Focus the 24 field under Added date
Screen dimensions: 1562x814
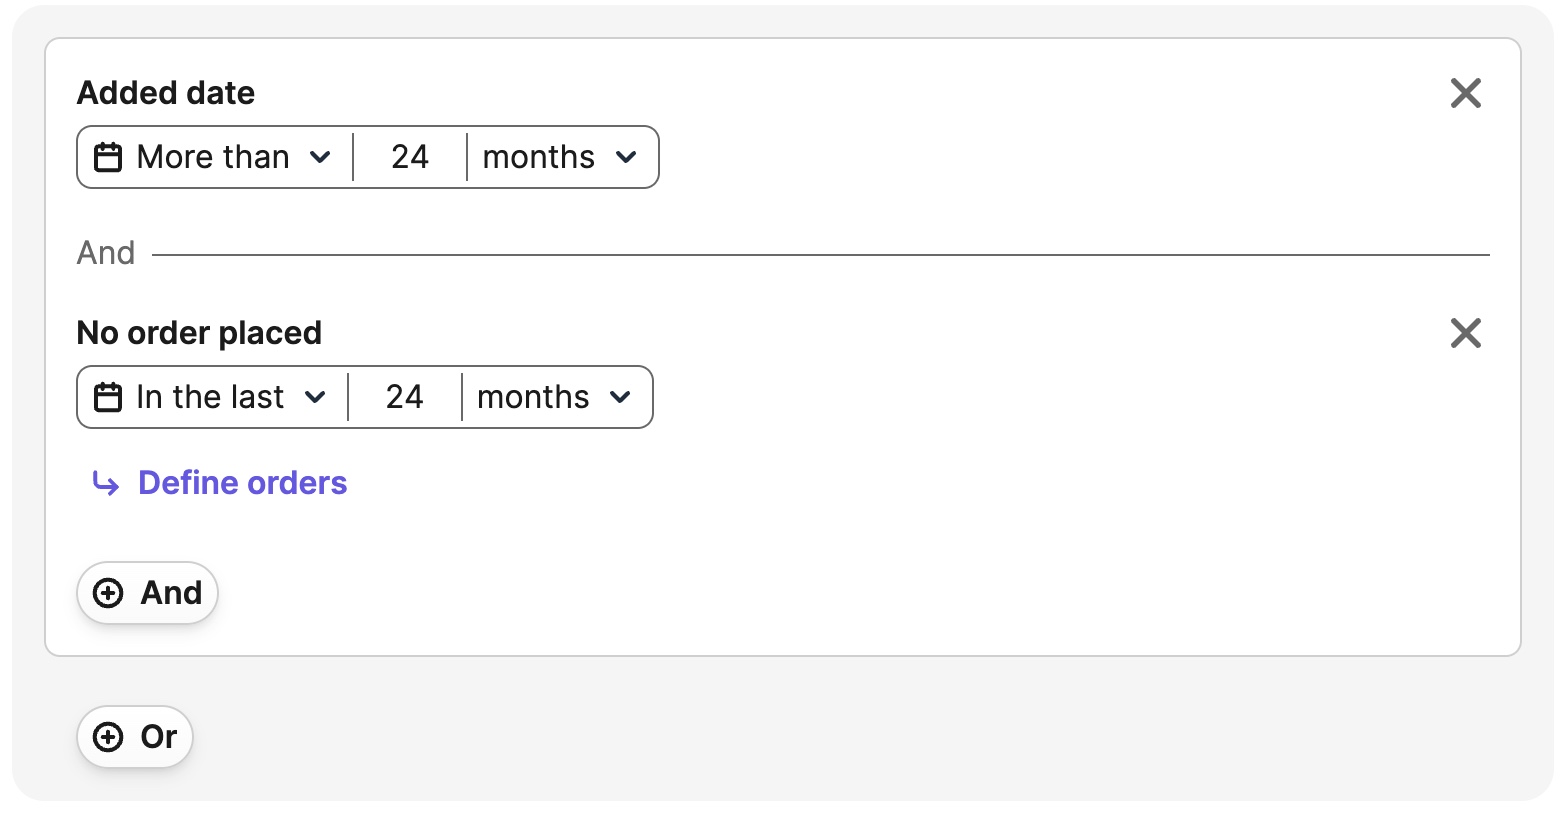coord(410,157)
